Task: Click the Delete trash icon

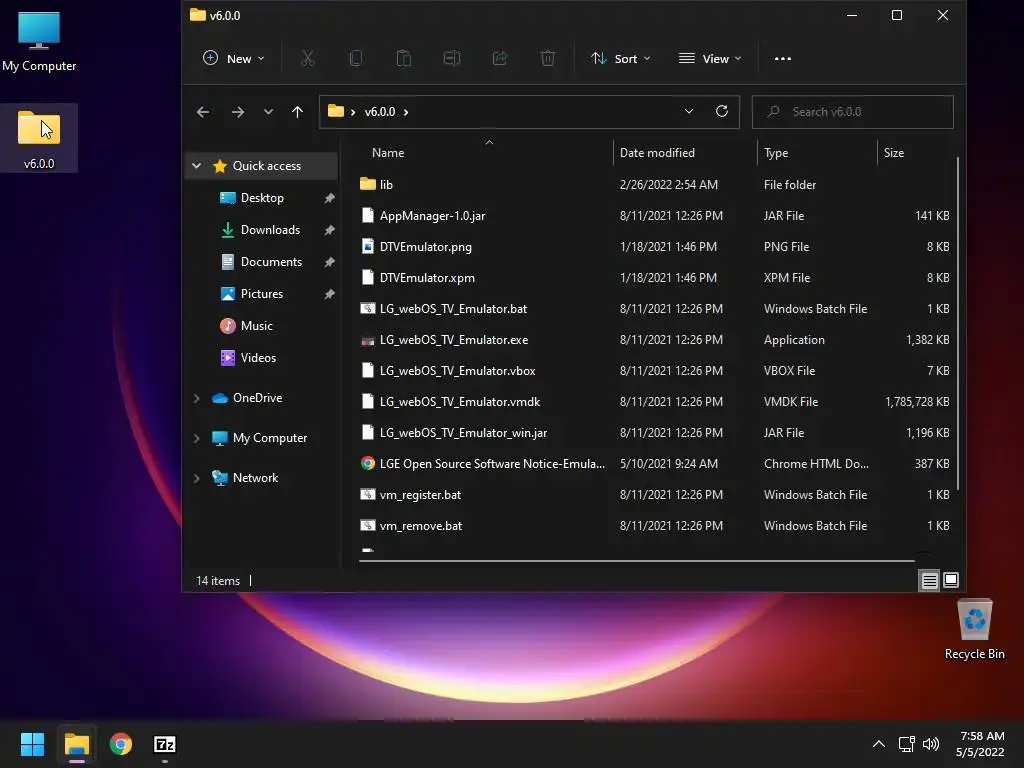Action: (x=548, y=59)
